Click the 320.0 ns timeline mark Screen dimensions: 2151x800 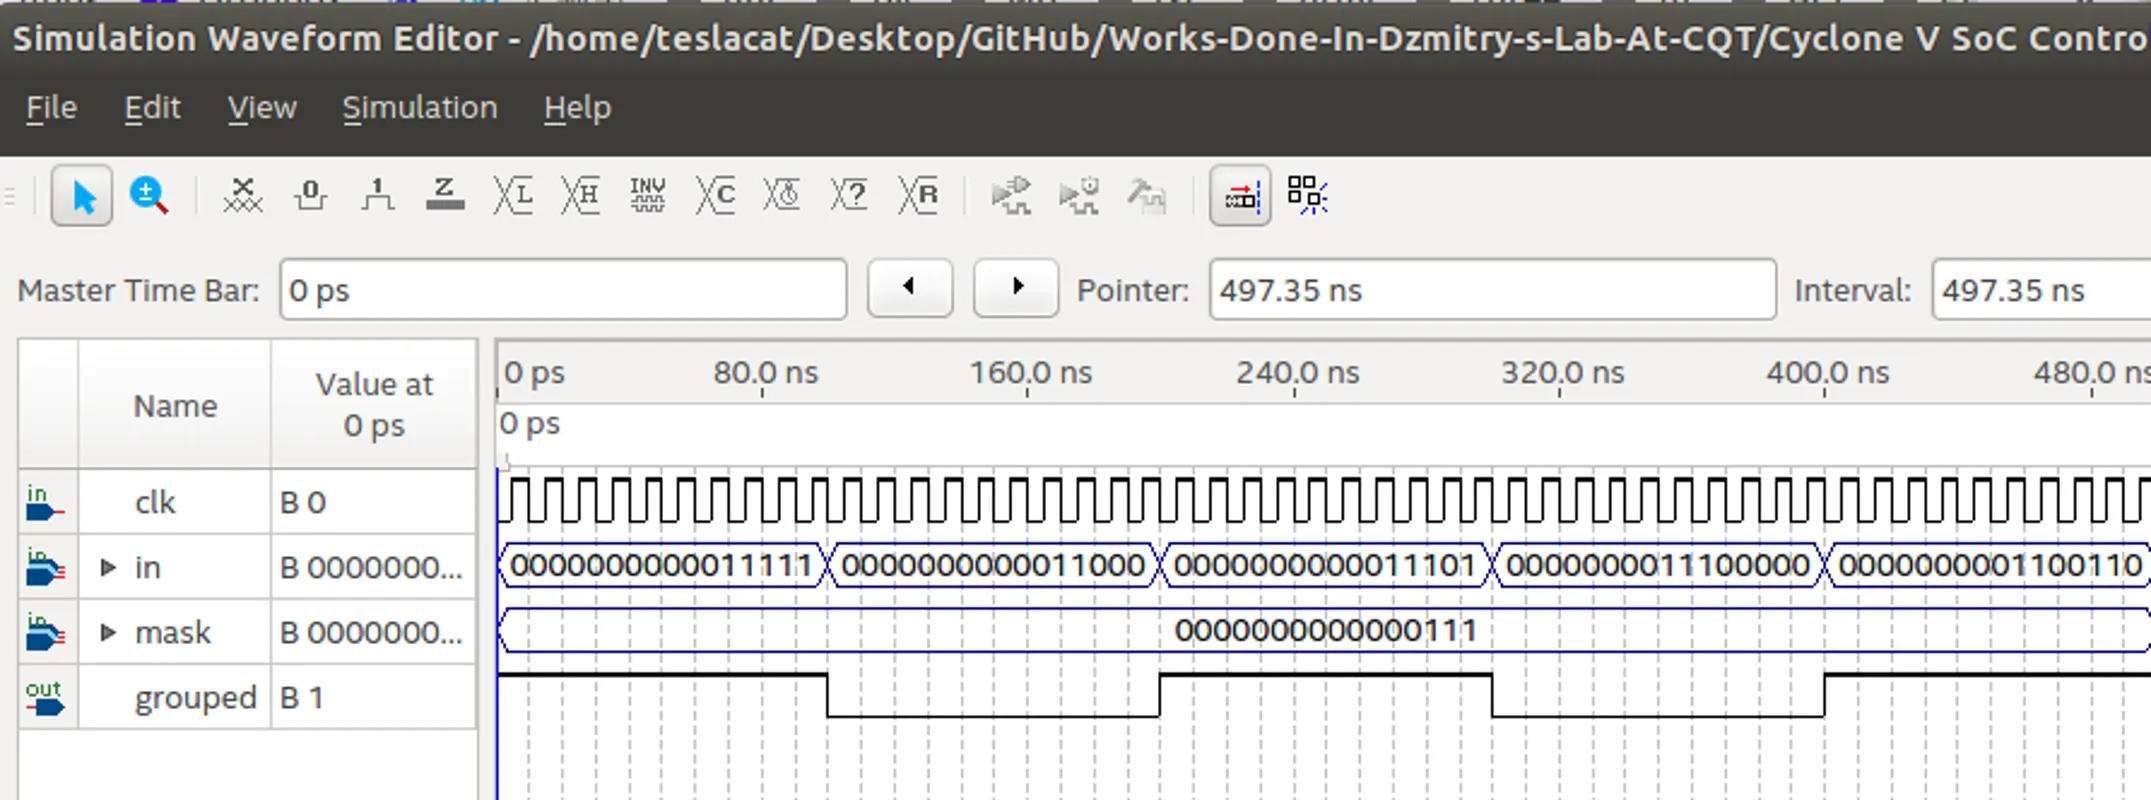[x=1562, y=373]
